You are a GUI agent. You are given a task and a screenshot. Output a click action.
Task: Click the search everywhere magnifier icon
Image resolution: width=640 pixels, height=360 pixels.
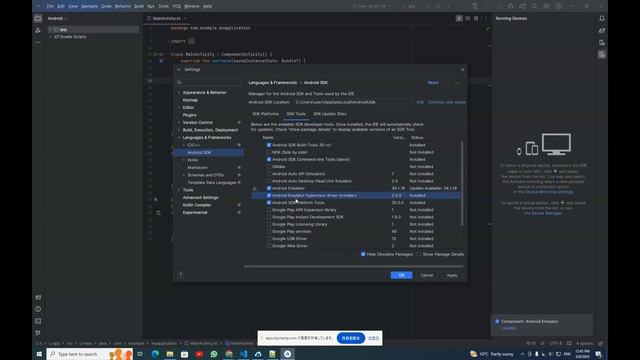tap(534, 6)
